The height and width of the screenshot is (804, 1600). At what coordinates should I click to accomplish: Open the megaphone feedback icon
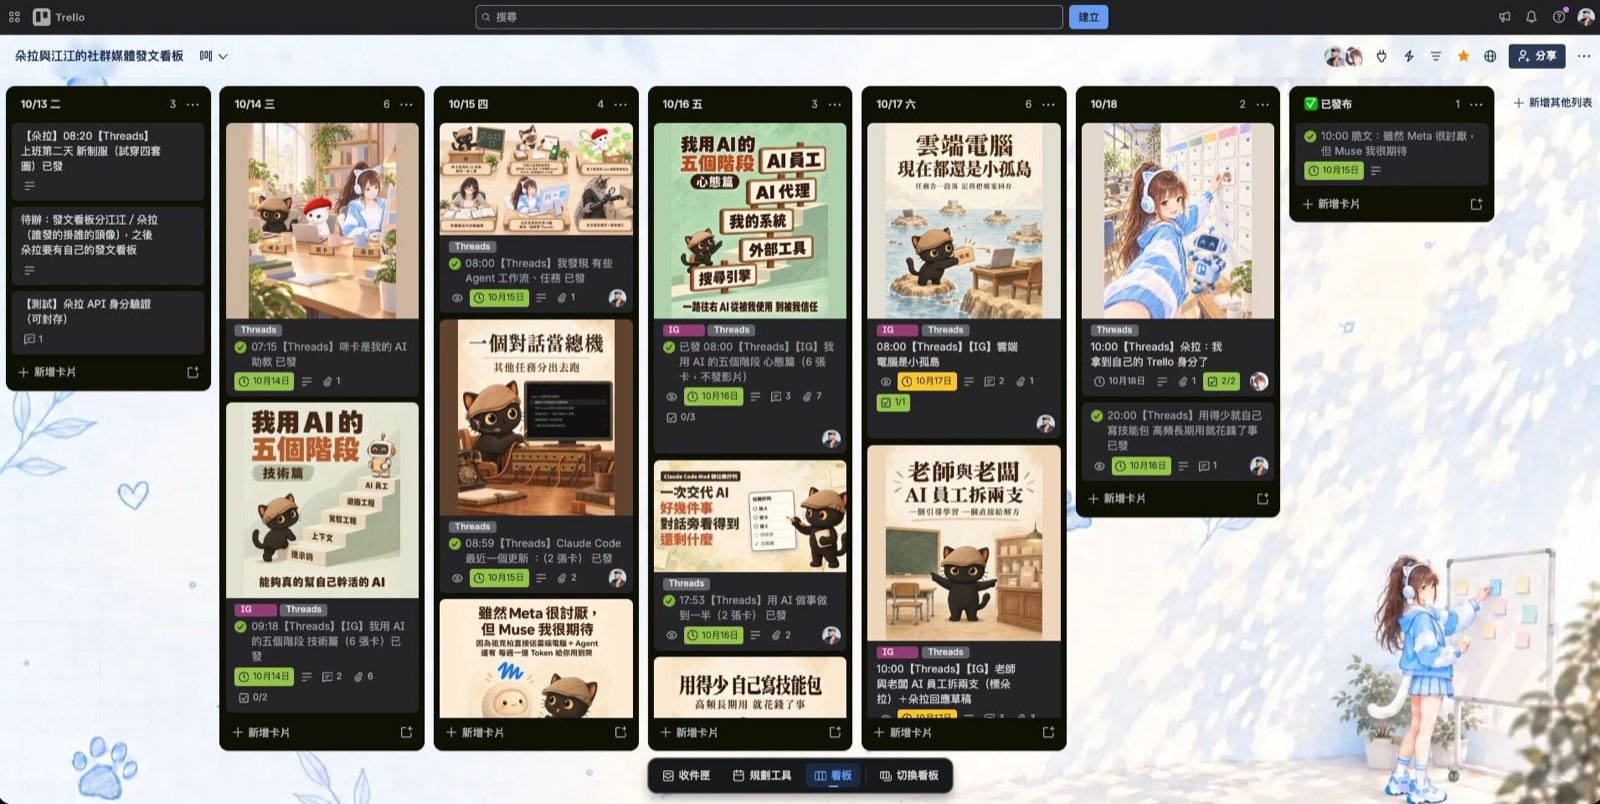1504,17
